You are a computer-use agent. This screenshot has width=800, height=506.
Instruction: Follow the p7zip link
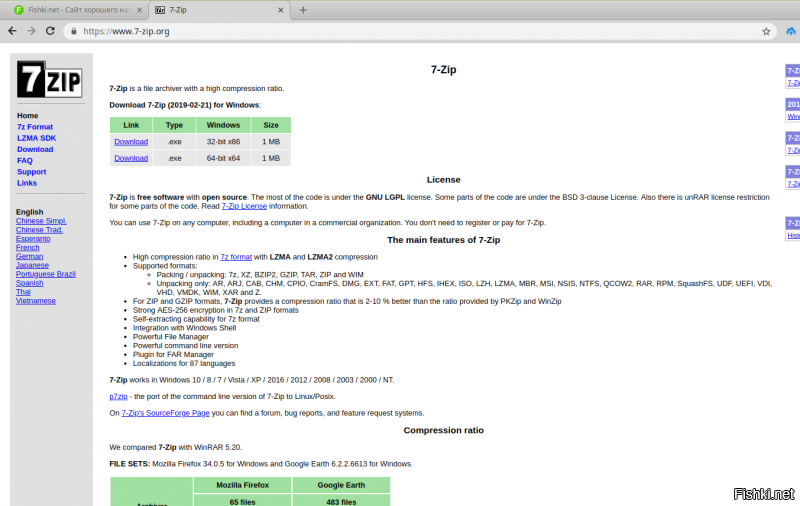[x=118, y=396]
